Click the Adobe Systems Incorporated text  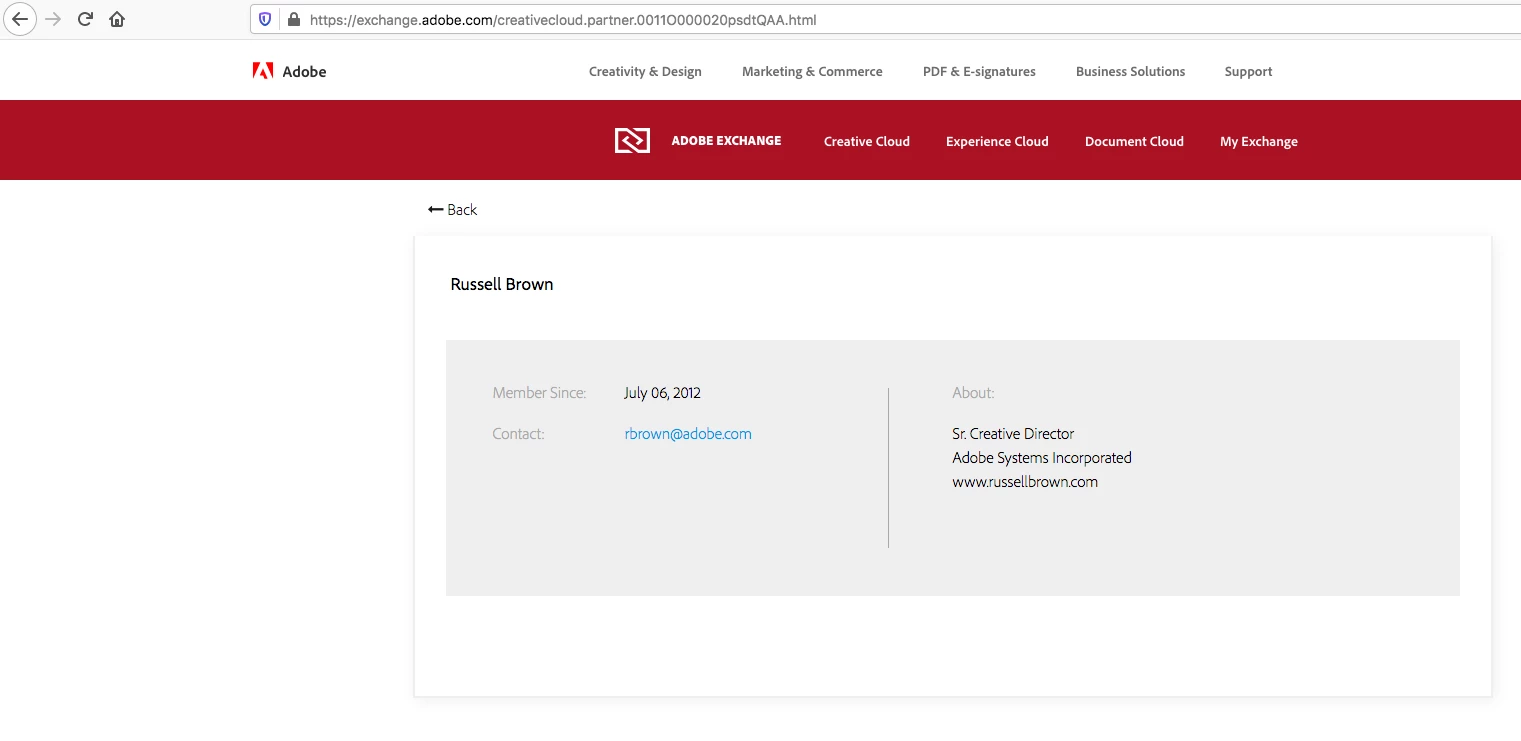tap(1042, 458)
